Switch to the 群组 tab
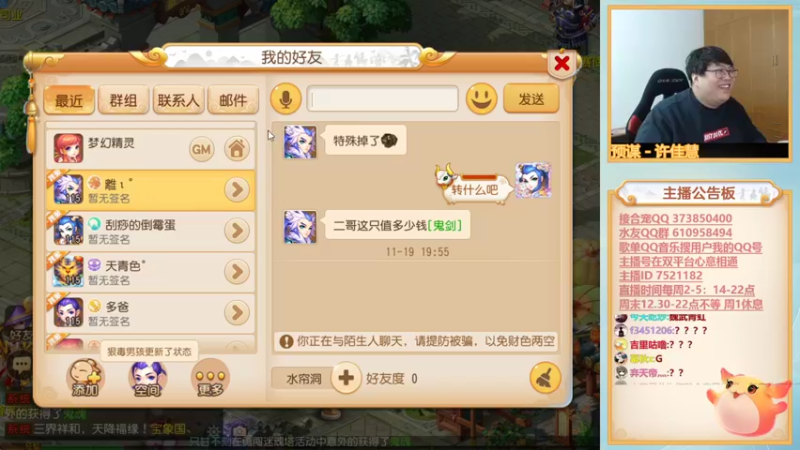 [123, 100]
